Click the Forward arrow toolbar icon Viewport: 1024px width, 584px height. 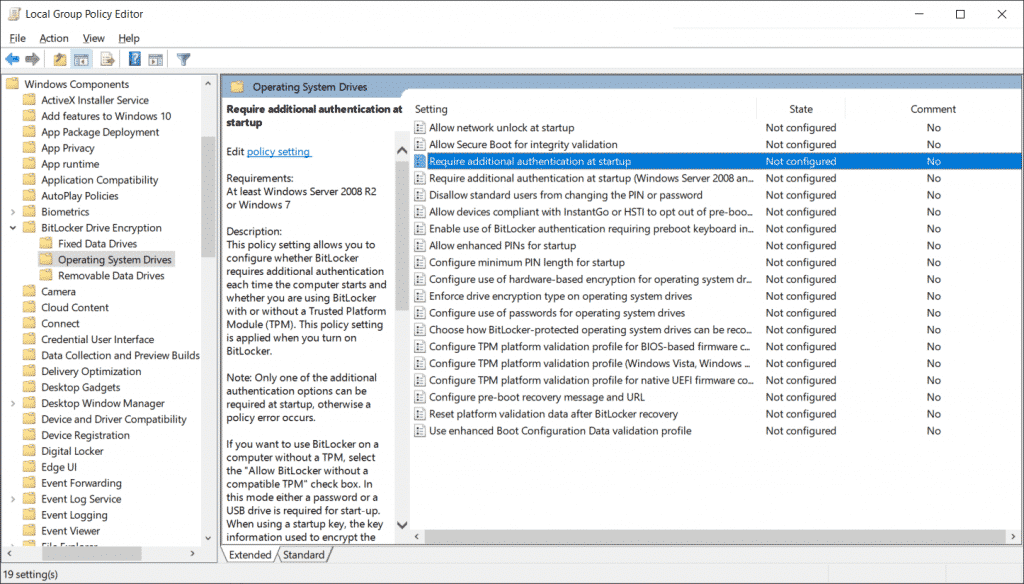click(32, 59)
